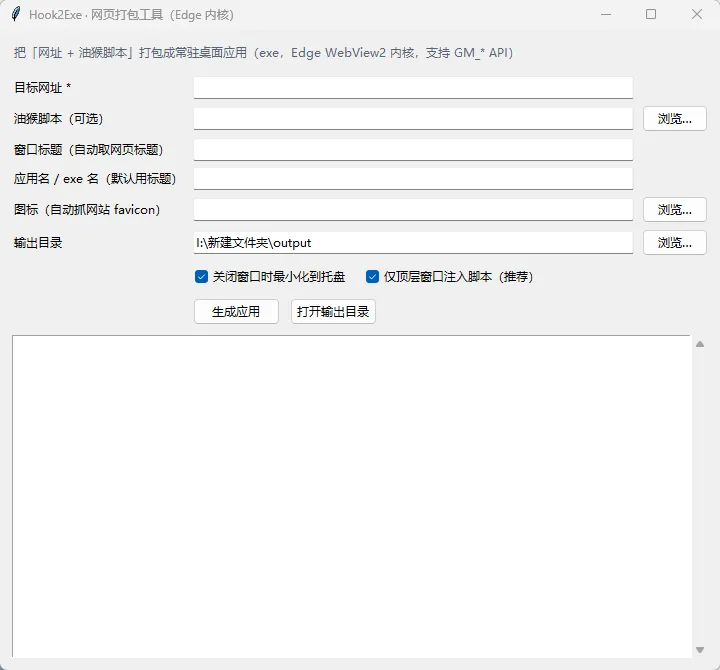Browse for the 输出目录 folder
The image size is (720, 670).
(674, 242)
